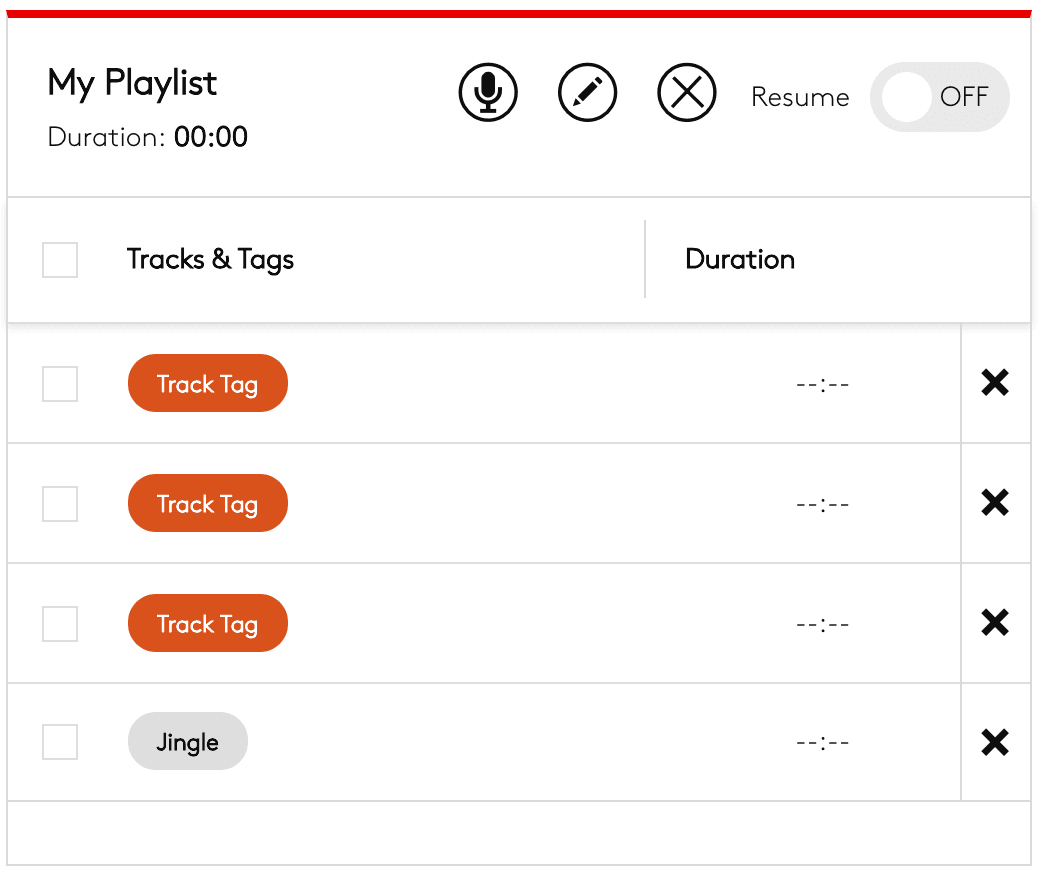Click the microphone record icon
The height and width of the screenshot is (874, 1042).
point(488,94)
